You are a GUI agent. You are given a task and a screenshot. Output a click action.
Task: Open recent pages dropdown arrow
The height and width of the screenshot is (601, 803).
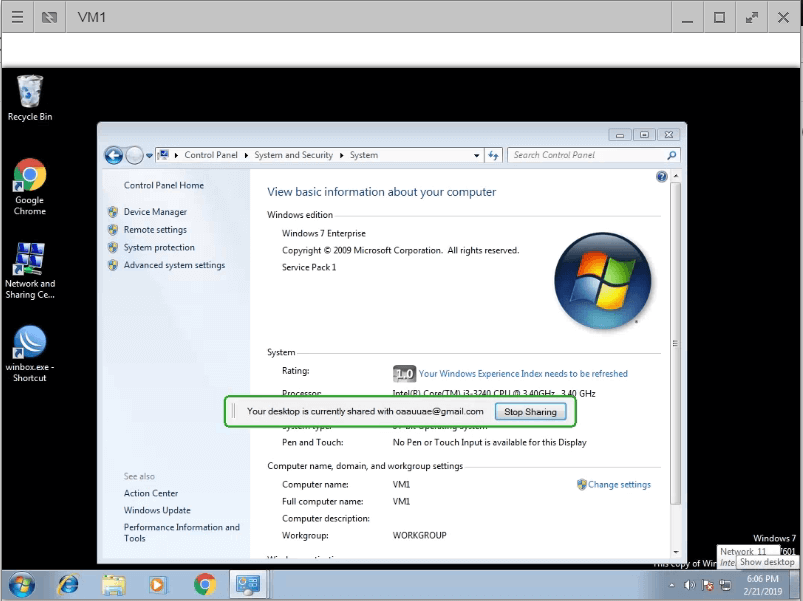tap(149, 156)
